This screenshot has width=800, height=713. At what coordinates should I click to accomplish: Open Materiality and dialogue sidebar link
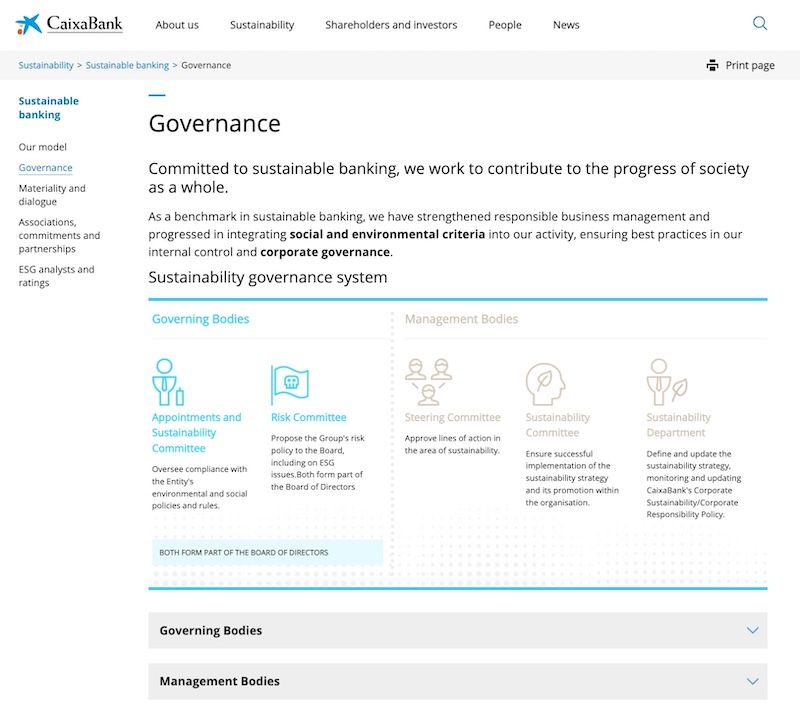tap(52, 195)
